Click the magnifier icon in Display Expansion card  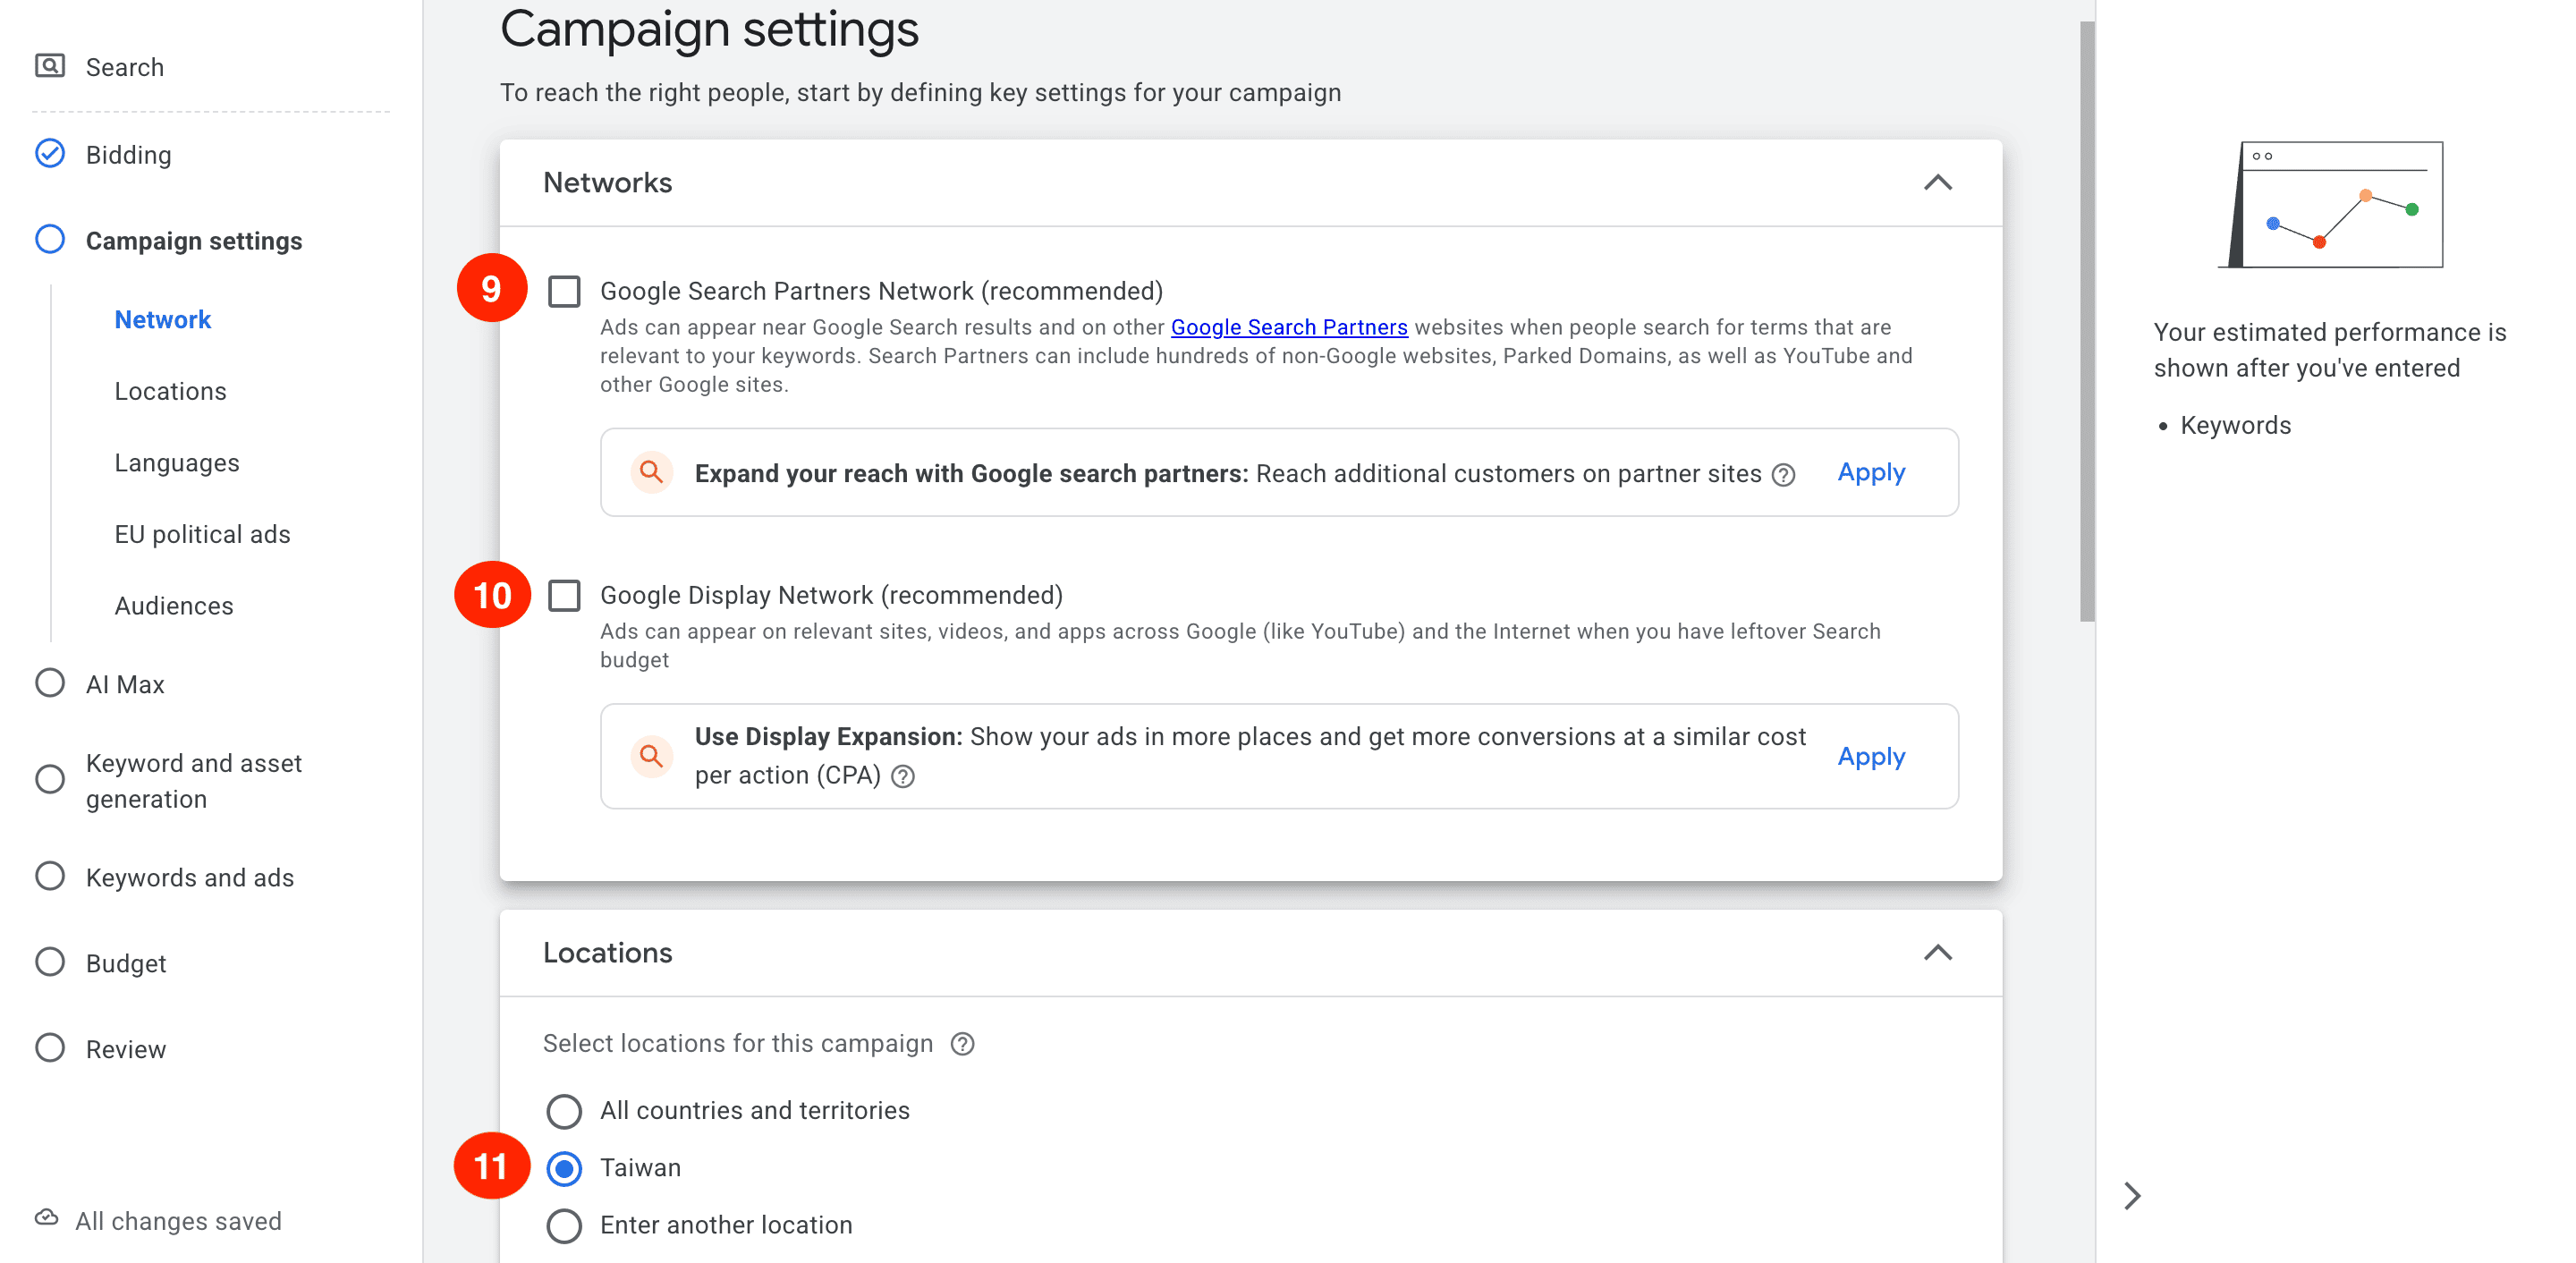[651, 756]
